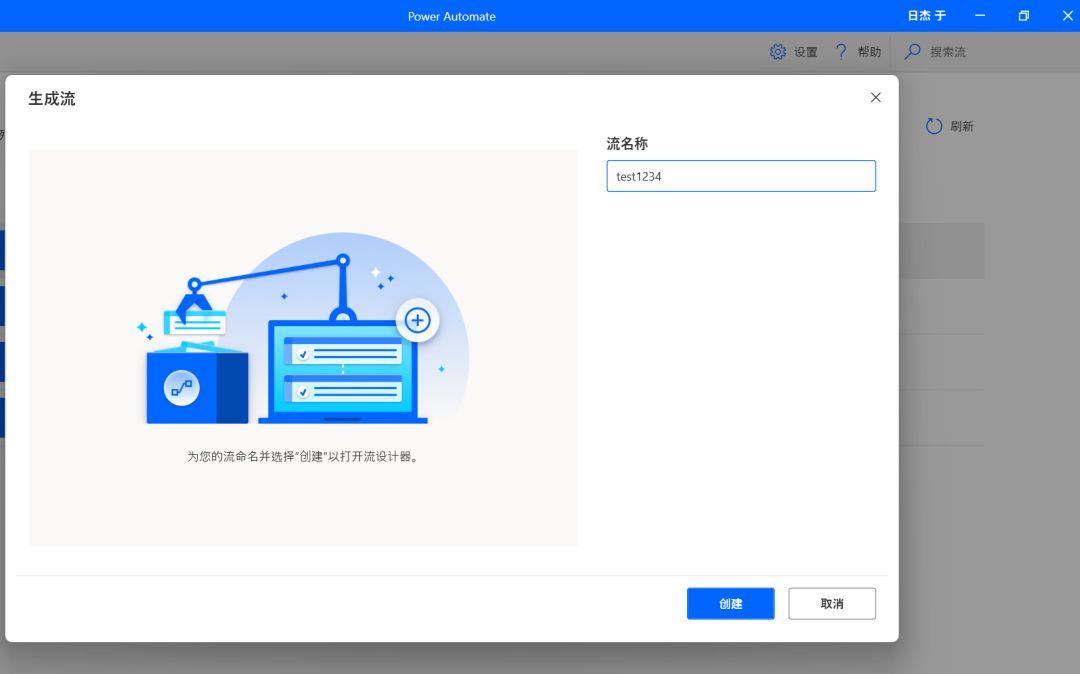Image resolution: width=1080 pixels, height=674 pixels.
Task: Minimize the Power Automate window
Action: 979,16
